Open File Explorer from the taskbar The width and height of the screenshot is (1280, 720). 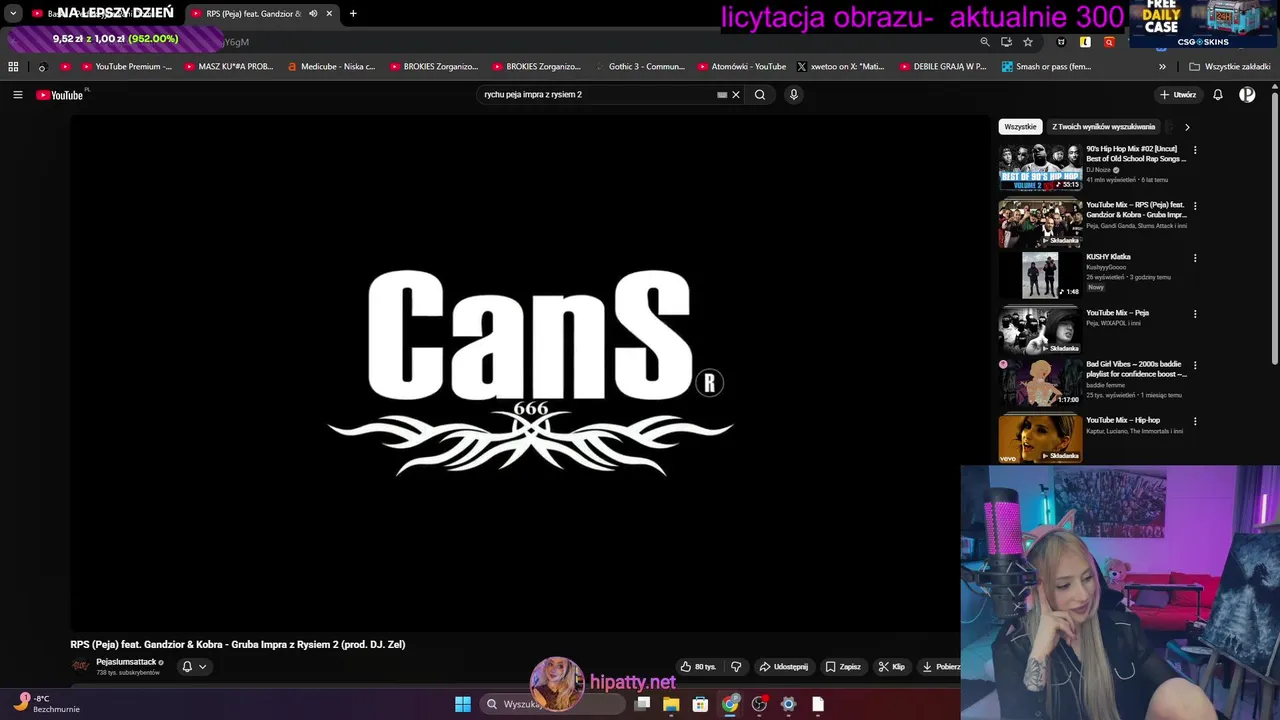click(671, 704)
